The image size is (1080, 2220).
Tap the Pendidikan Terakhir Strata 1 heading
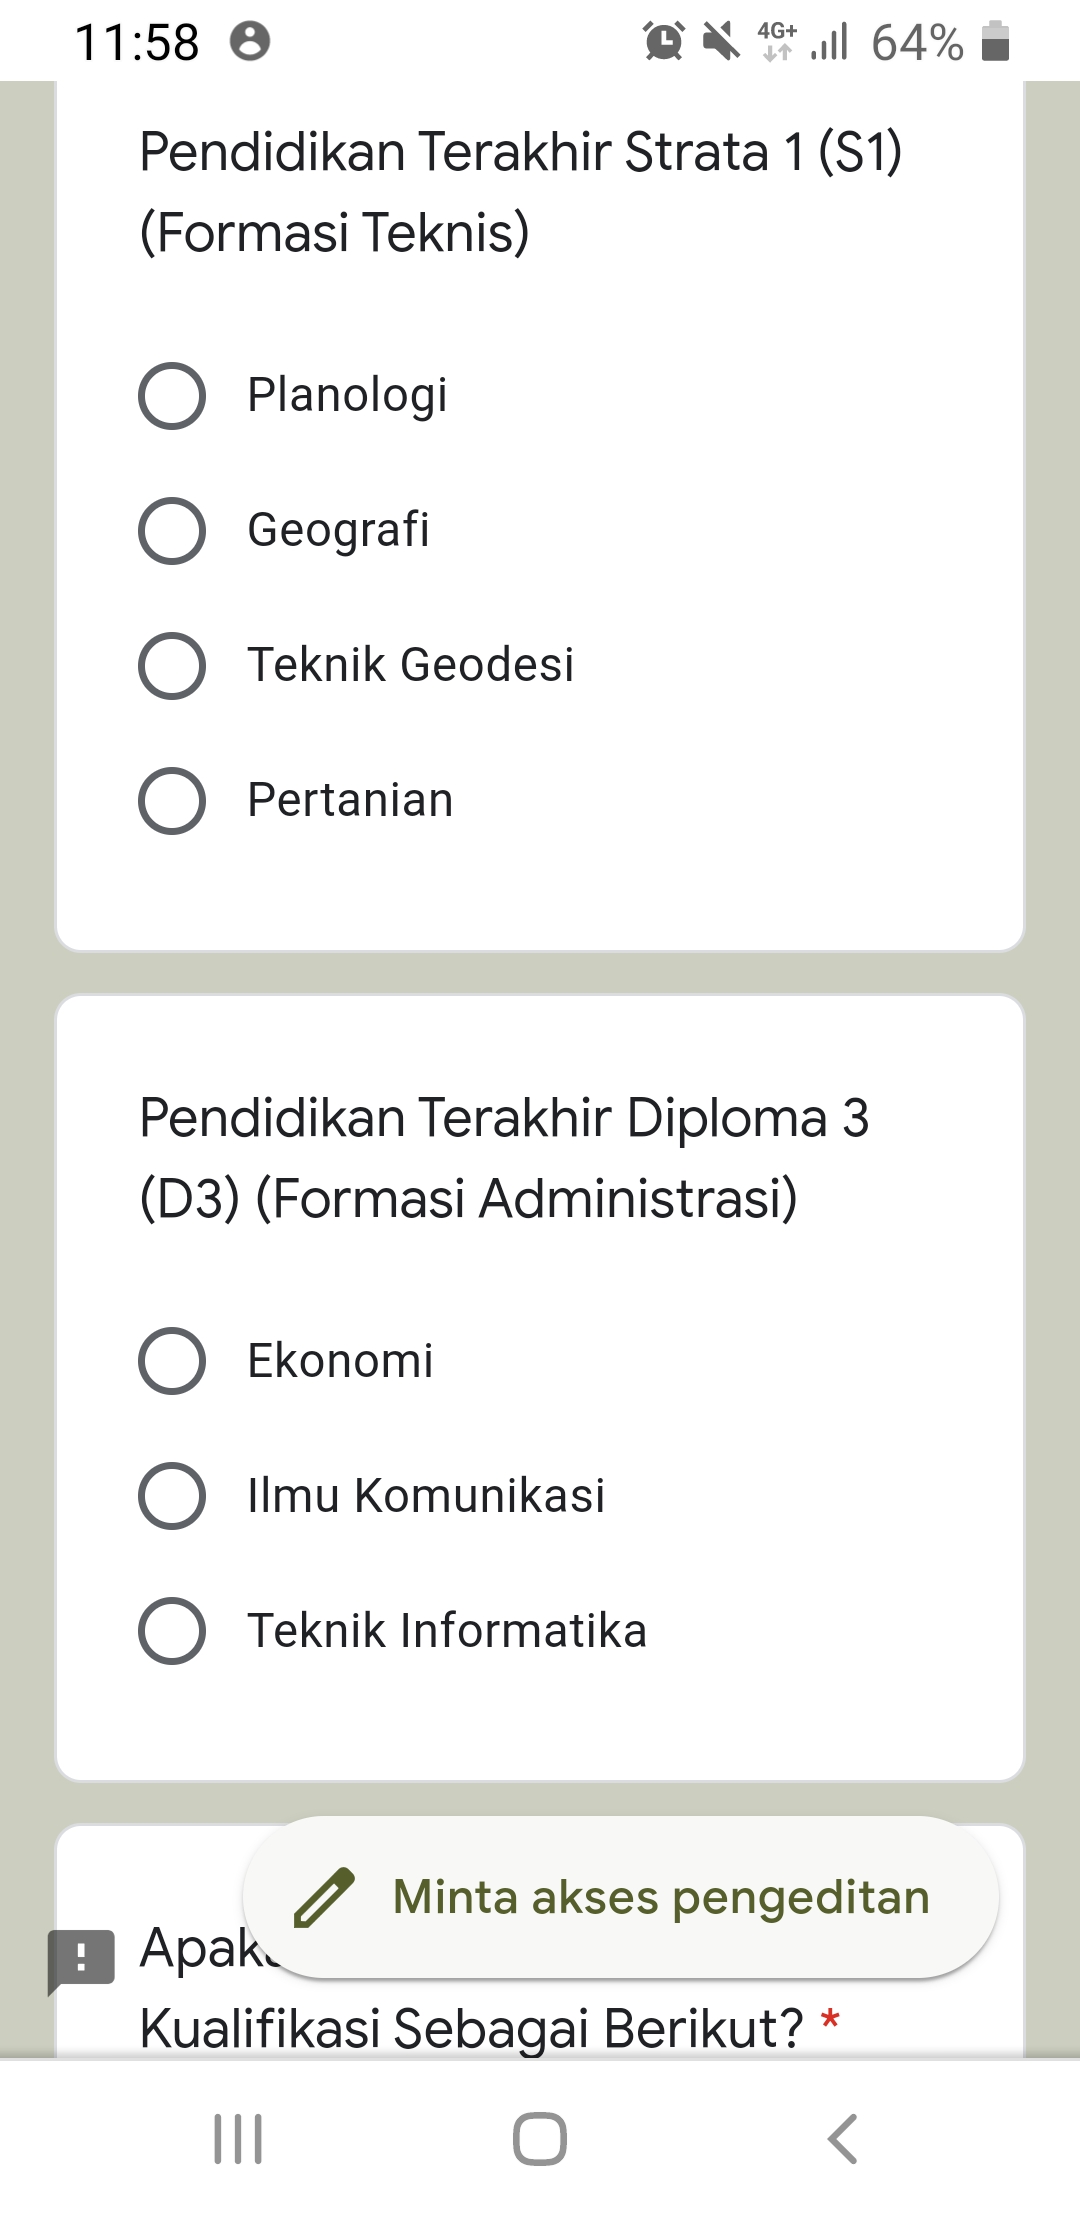point(520,192)
